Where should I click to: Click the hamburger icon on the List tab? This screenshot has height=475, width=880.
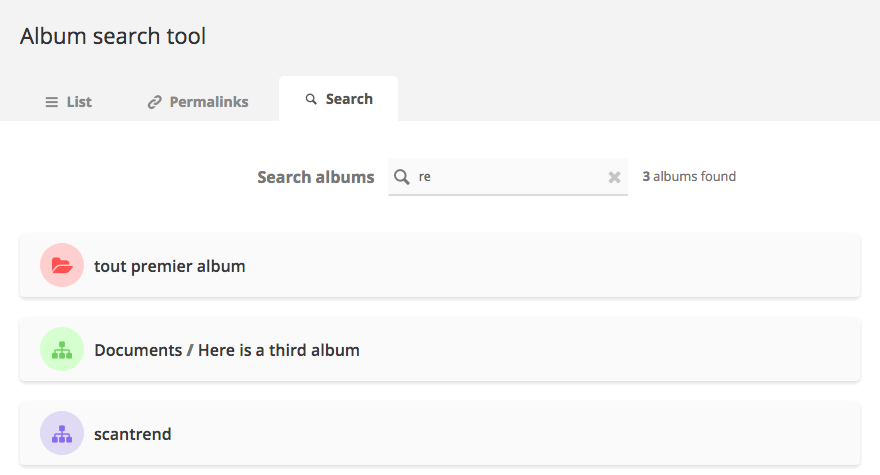[x=52, y=102]
